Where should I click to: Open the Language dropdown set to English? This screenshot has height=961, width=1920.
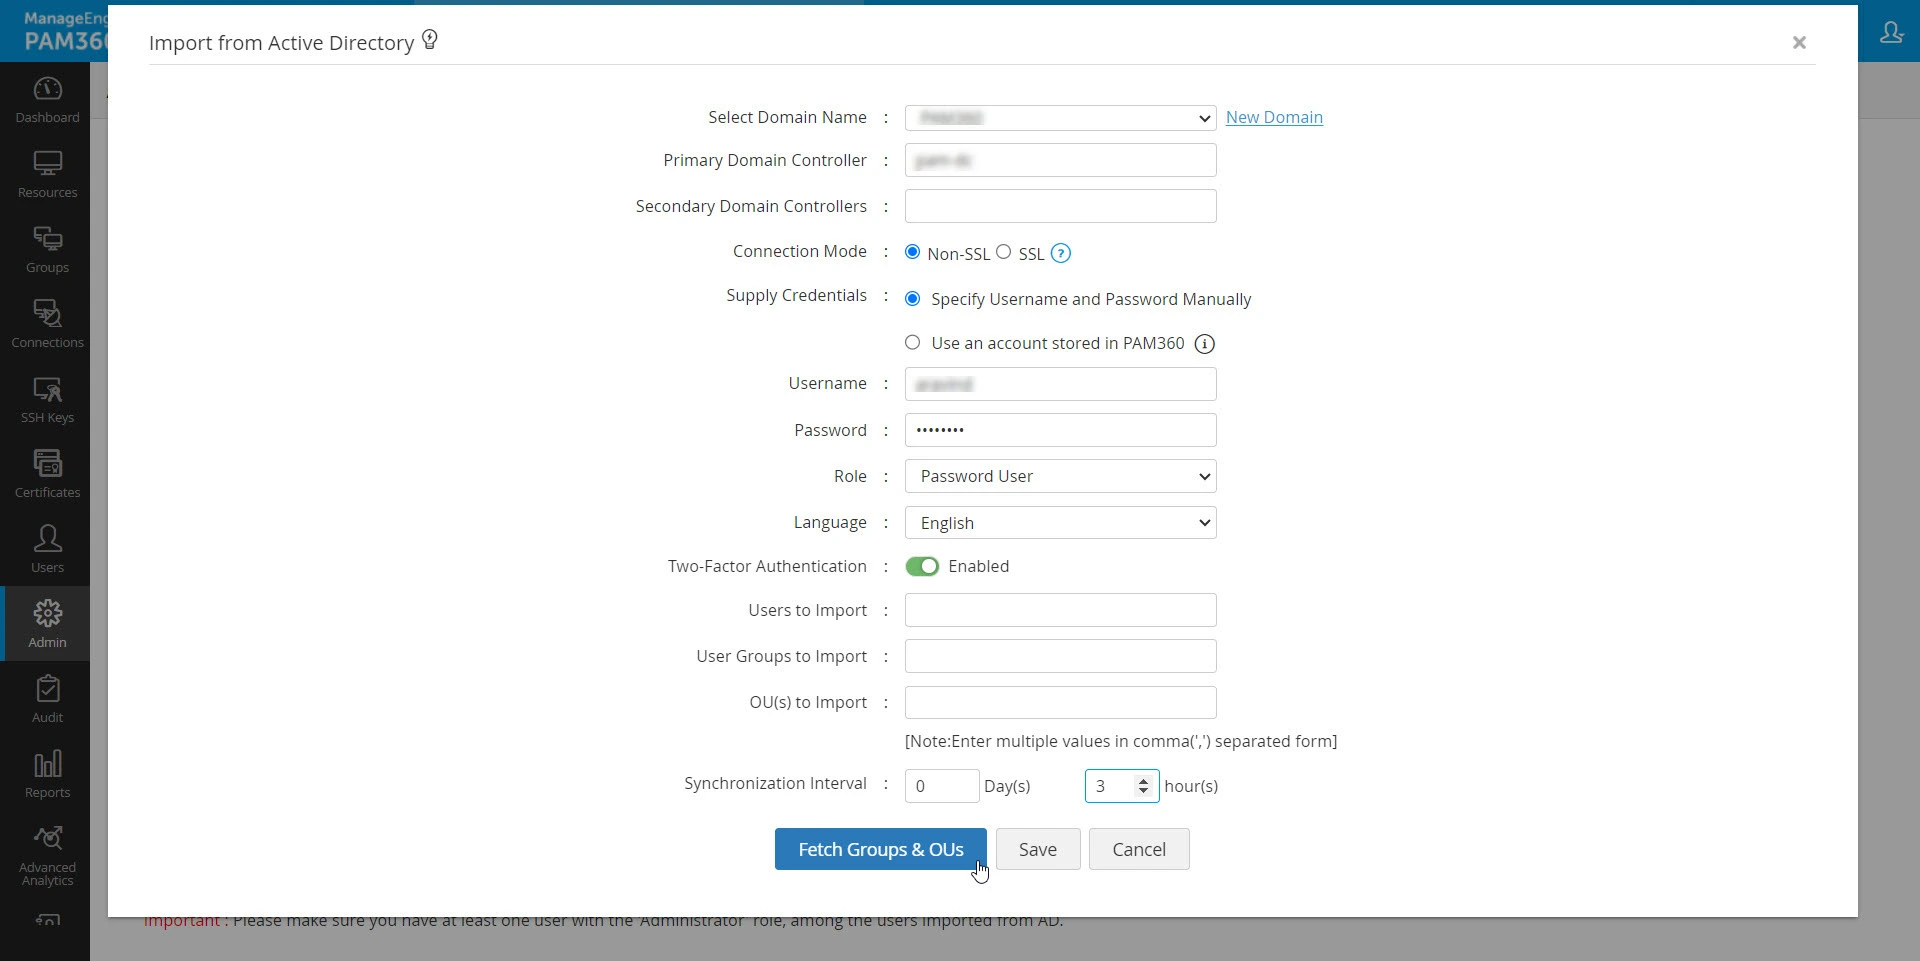pos(1059,522)
